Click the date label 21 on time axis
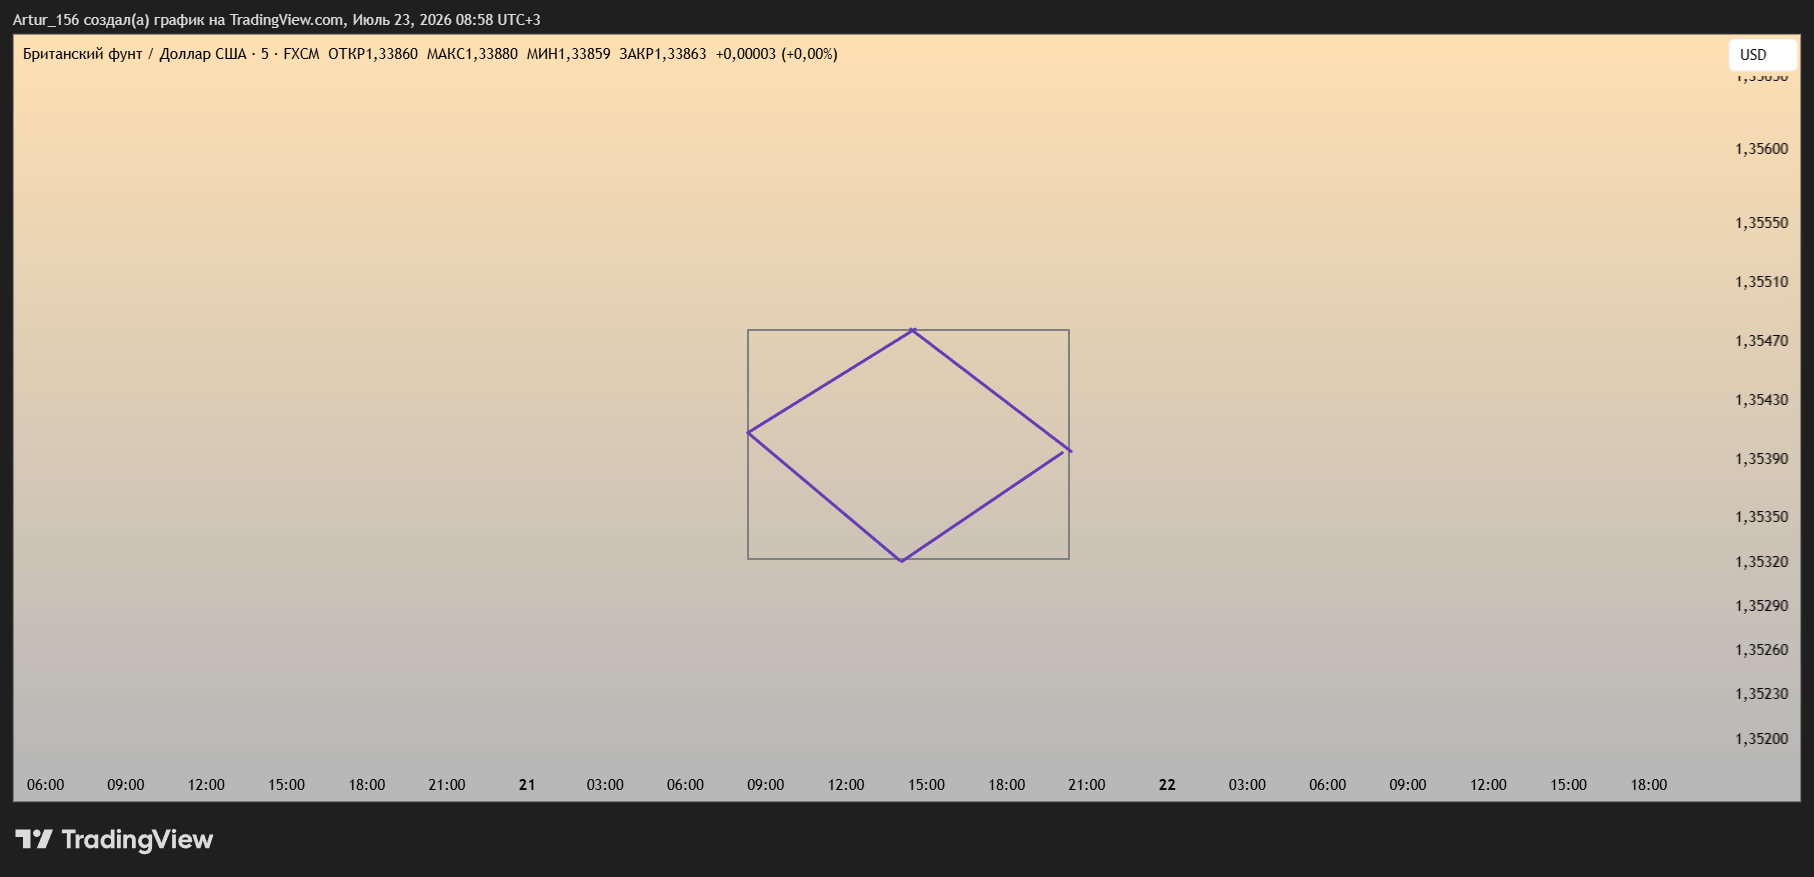 [x=527, y=785]
